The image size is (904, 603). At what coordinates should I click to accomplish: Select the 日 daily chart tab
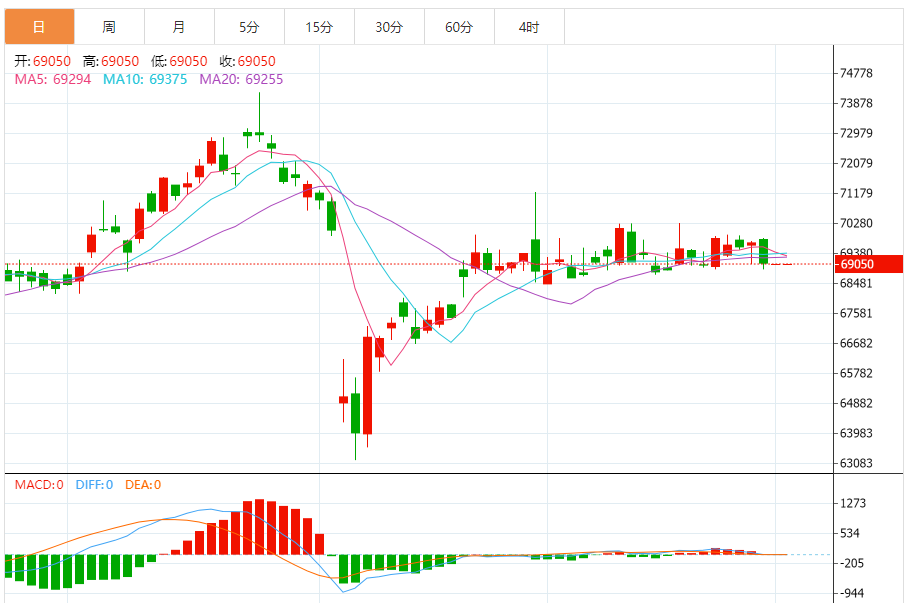pyautogui.click(x=40, y=27)
